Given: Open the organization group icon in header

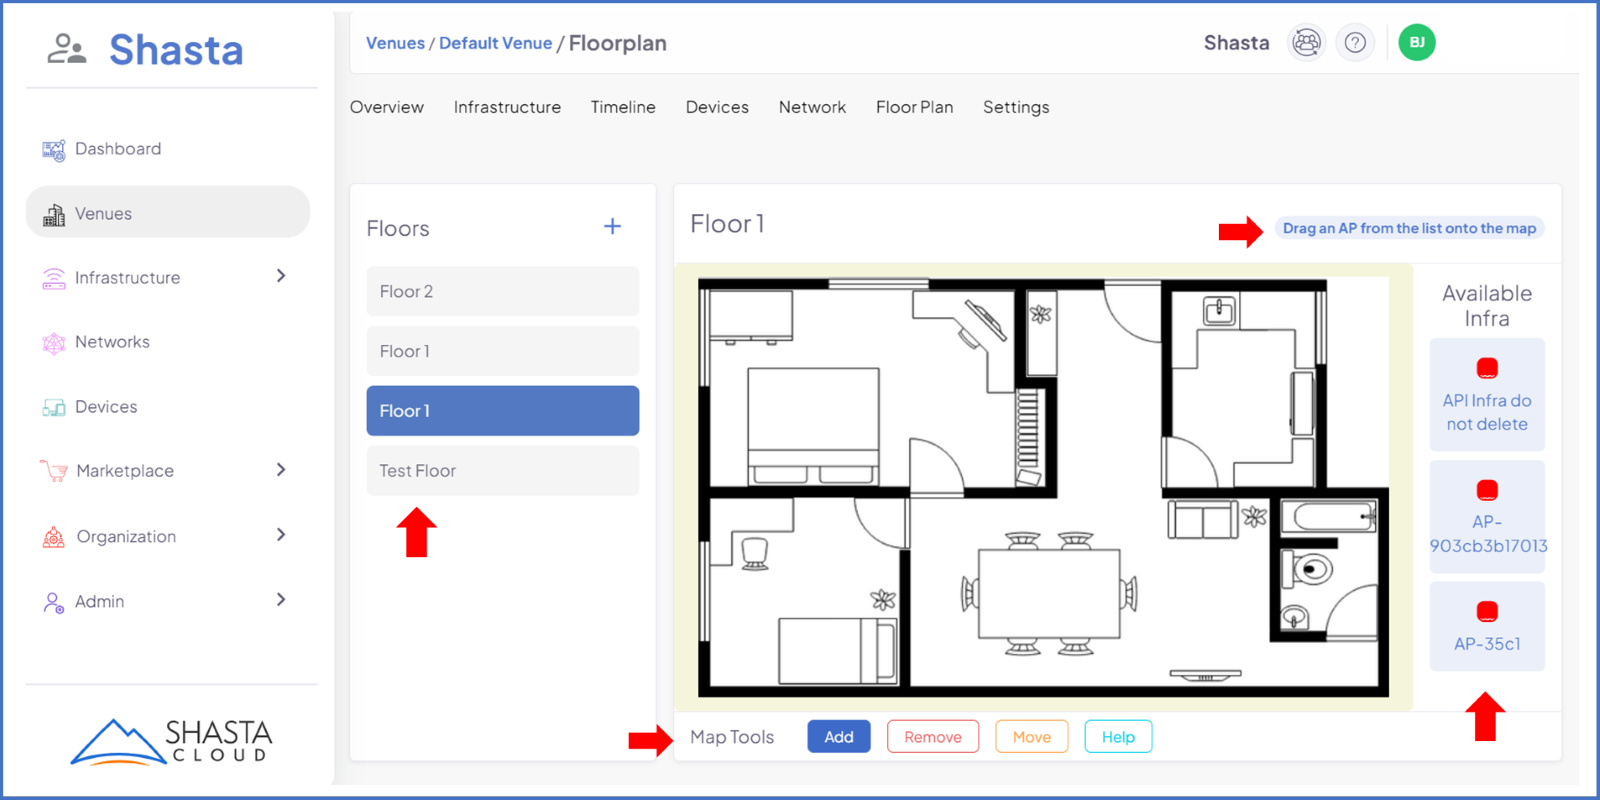Looking at the screenshot, I should click(x=1306, y=42).
